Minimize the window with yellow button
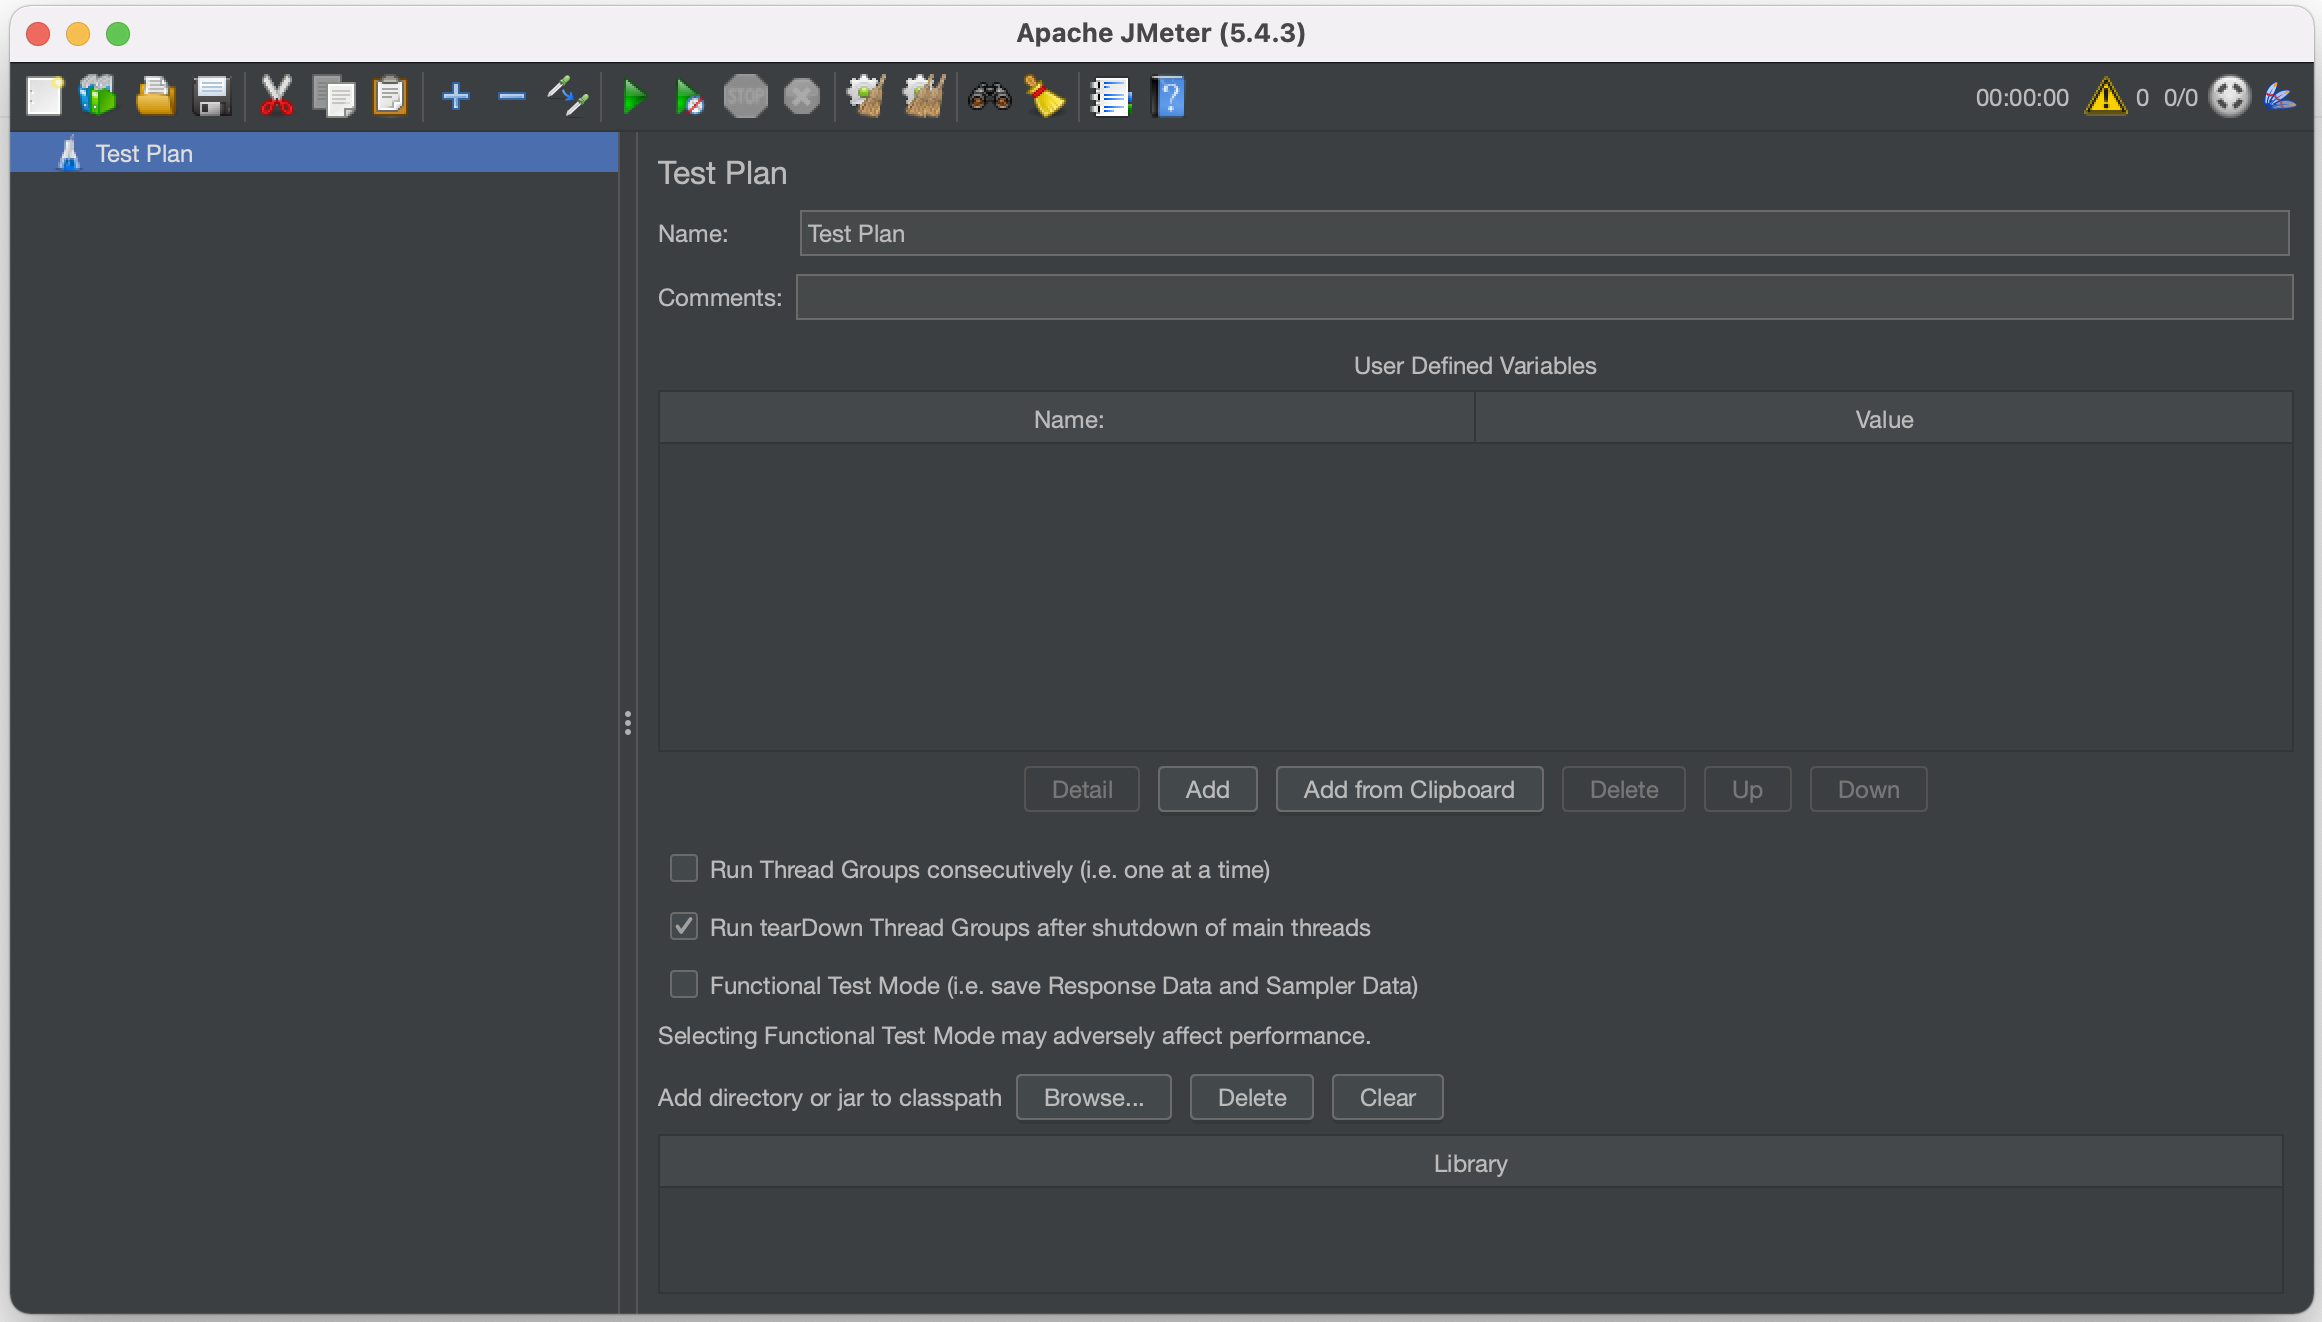The height and width of the screenshot is (1322, 2322). click(x=78, y=34)
